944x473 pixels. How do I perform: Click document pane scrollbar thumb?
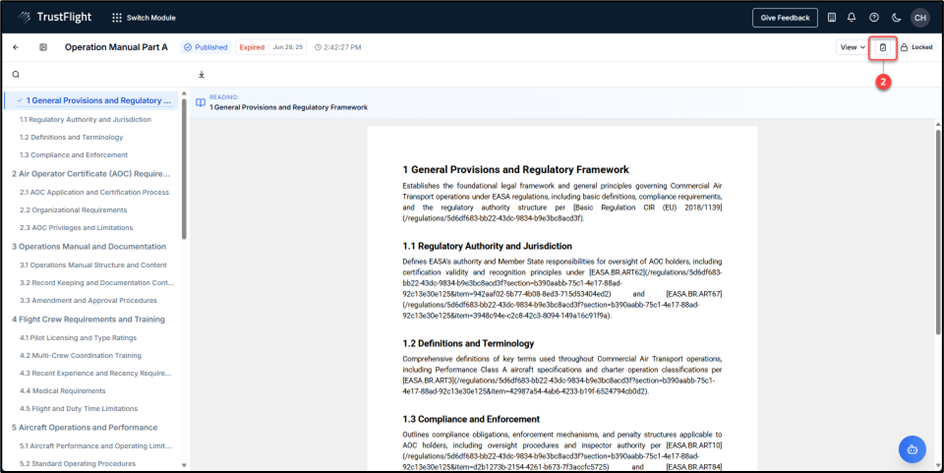click(x=938, y=232)
